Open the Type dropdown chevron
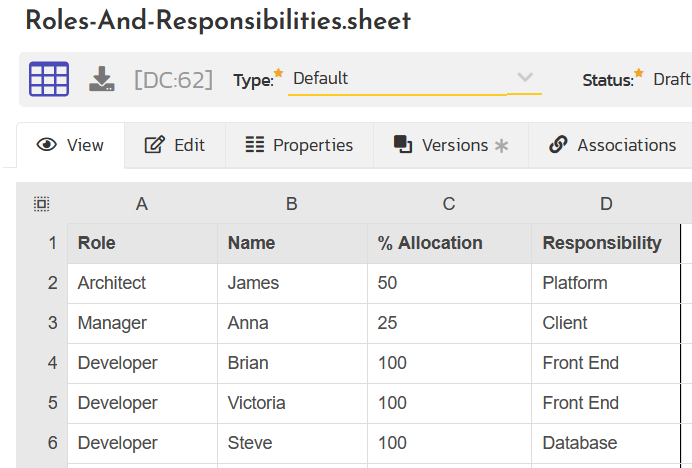This screenshot has width=692, height=468. point(524,78)
